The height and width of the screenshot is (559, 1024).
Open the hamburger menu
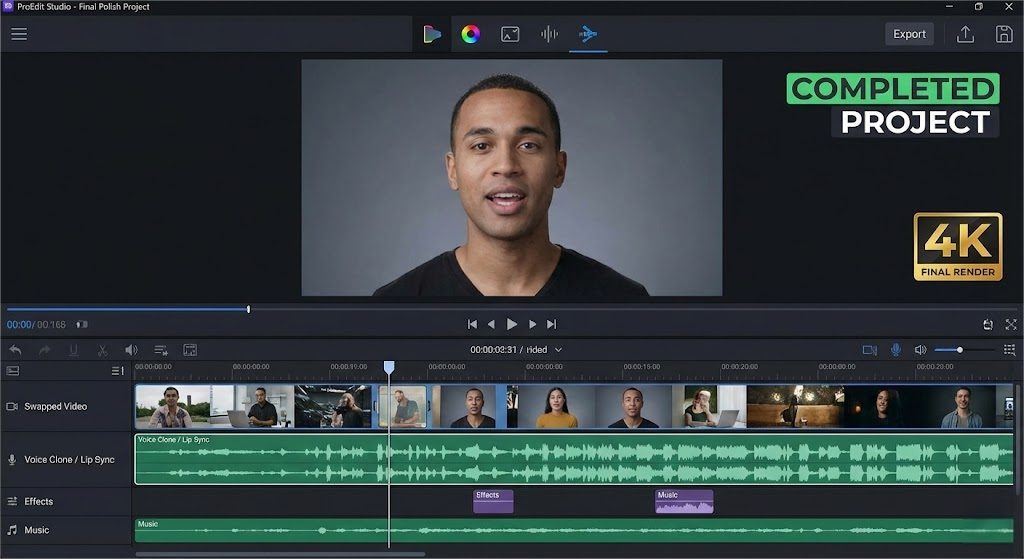pyautogui.click(x=19, y=34)
